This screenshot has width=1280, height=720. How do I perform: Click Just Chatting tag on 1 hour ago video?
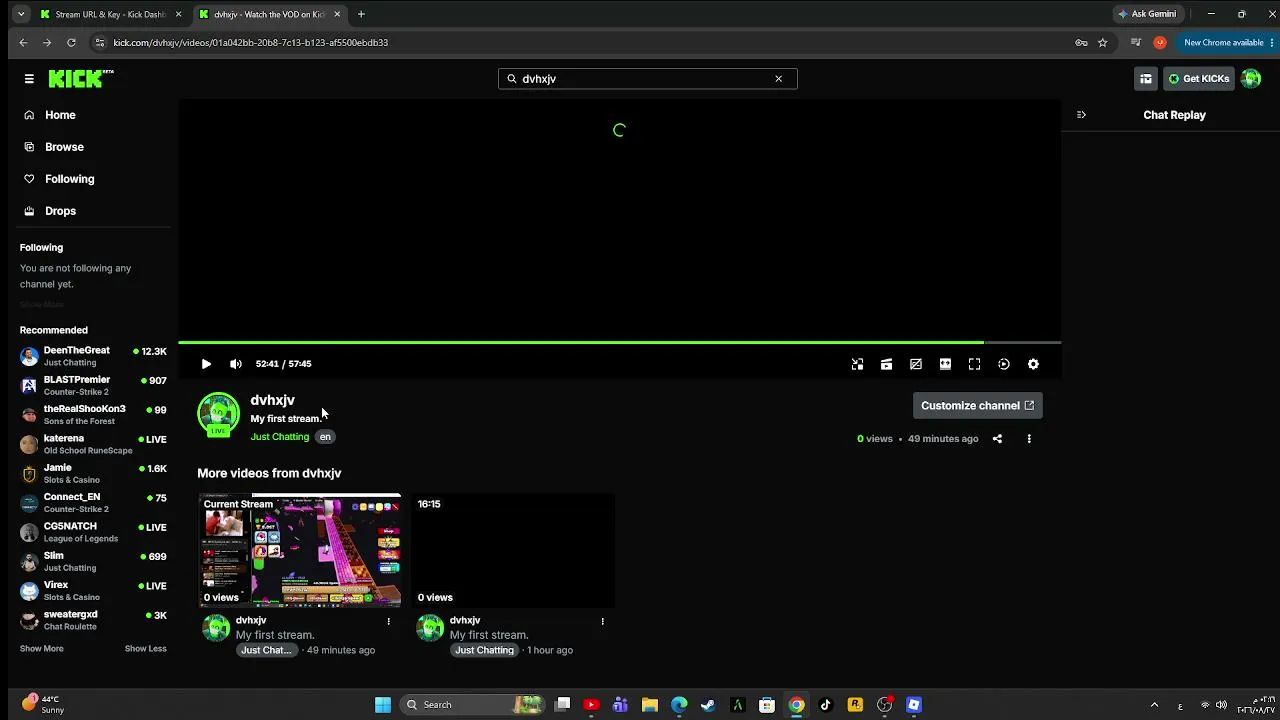point(484,651)
